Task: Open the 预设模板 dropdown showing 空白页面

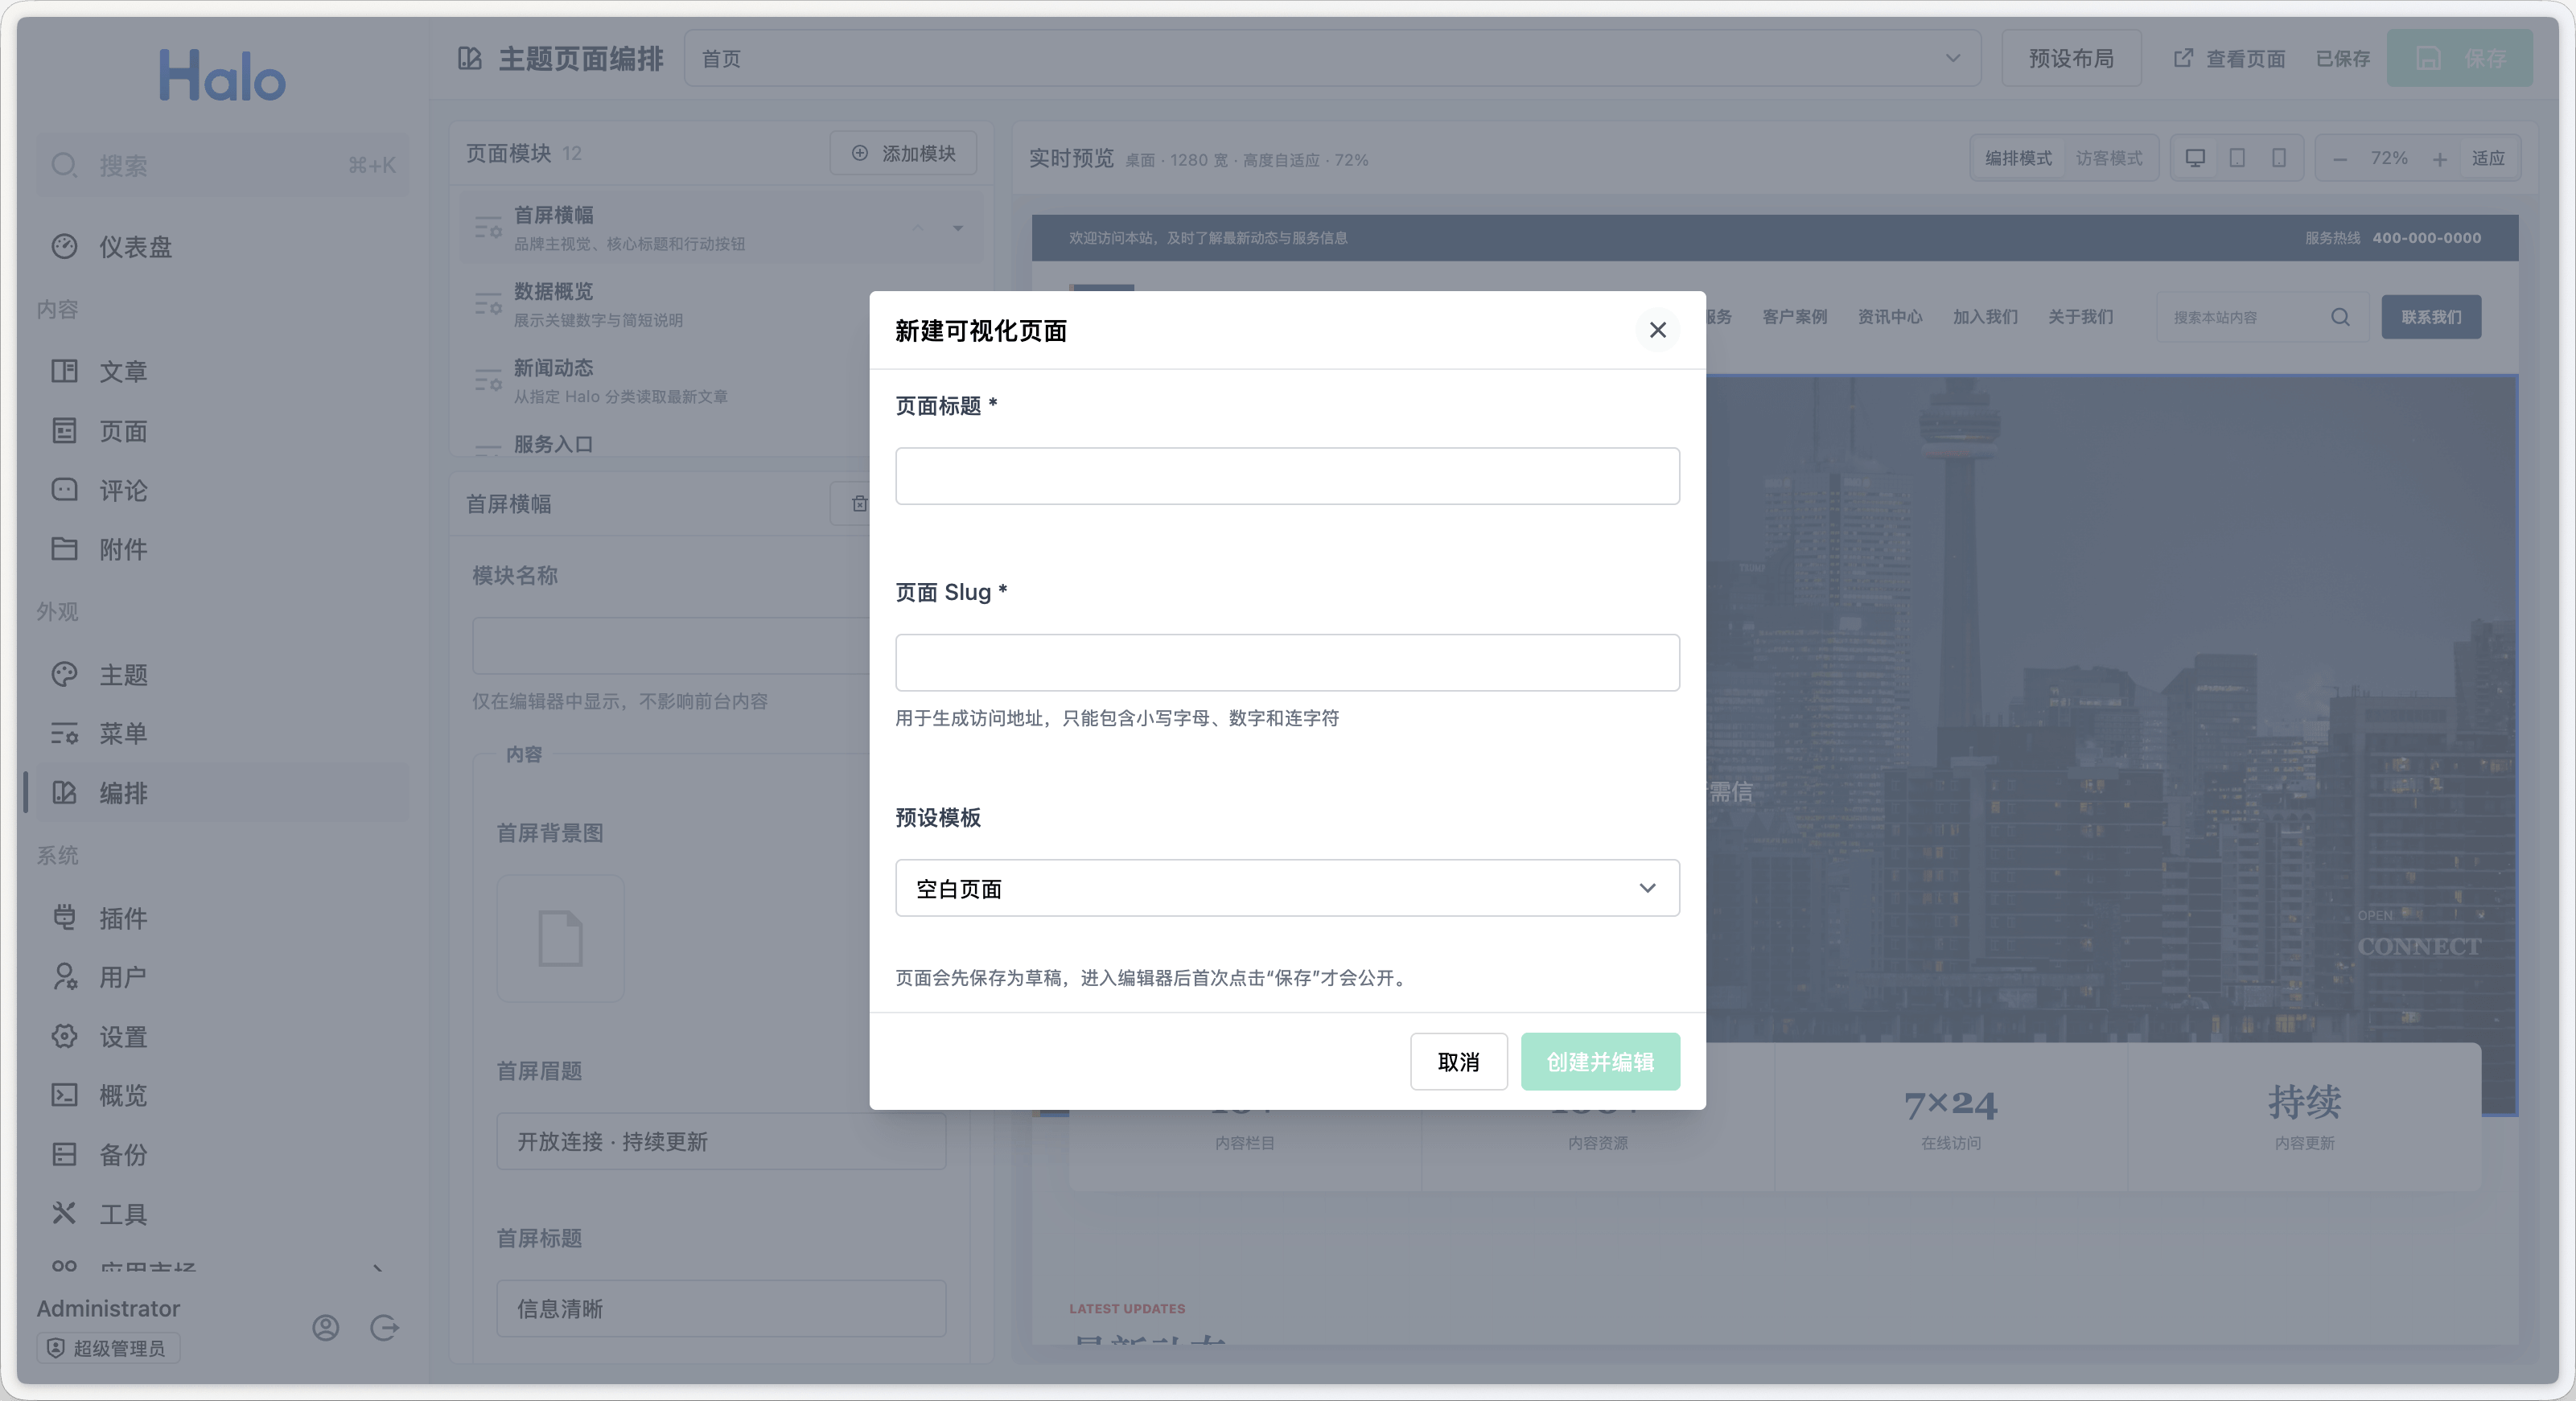Action: click(x=1287, y=888)
